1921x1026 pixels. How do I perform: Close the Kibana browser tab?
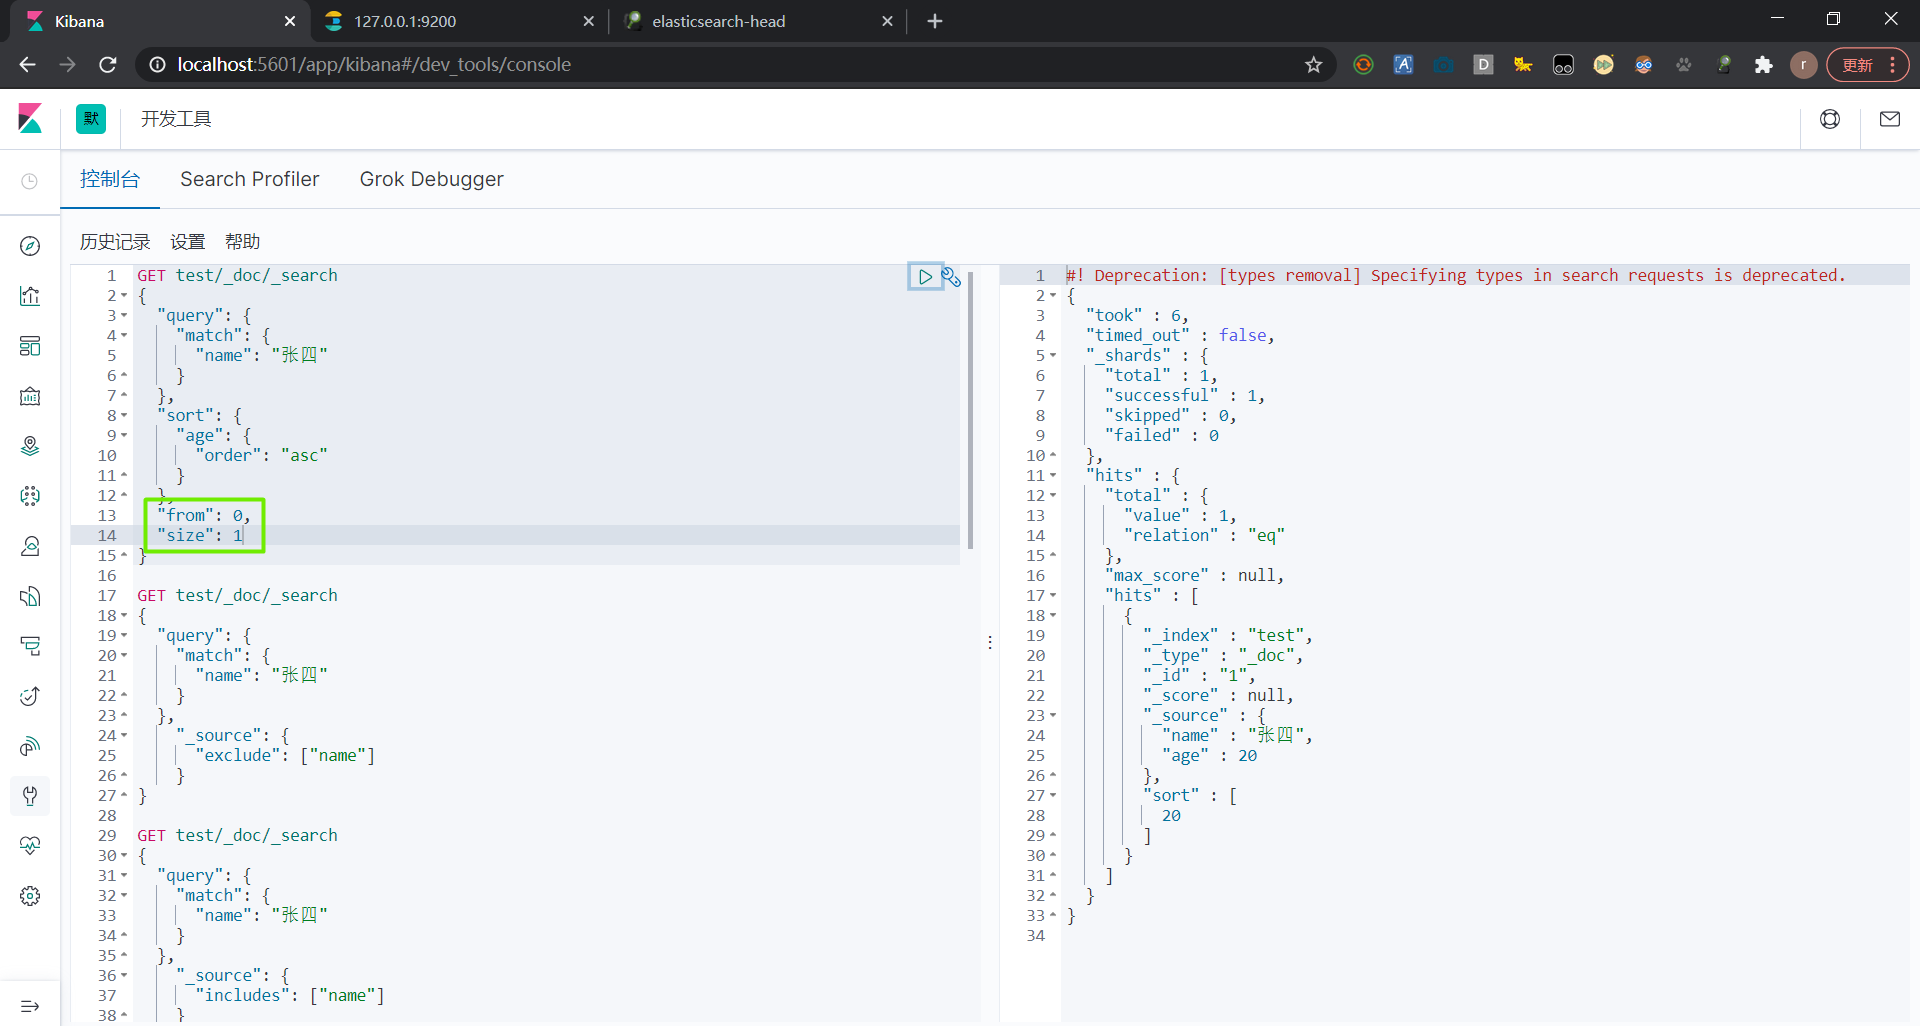click(x=290, y=21)
